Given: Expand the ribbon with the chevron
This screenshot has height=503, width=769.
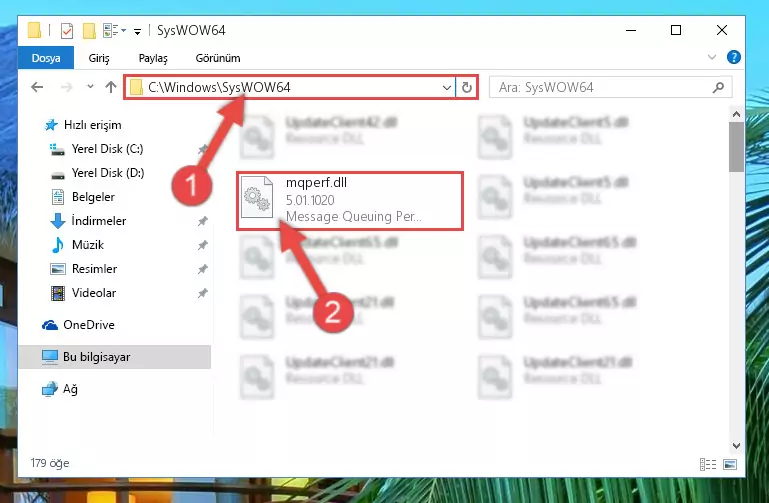Looking at the screenshot, I should click(712, 57).
